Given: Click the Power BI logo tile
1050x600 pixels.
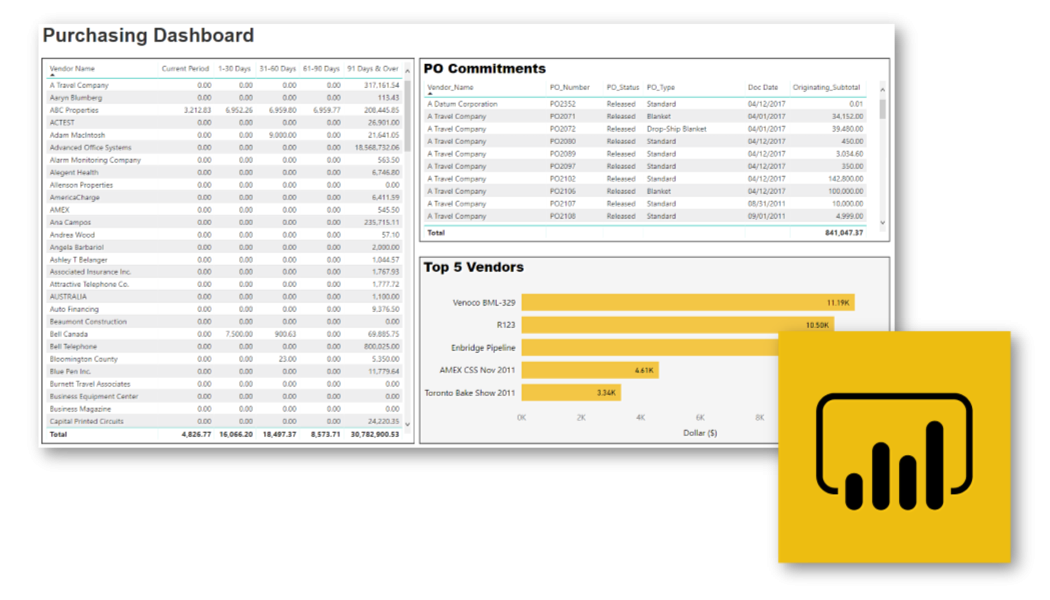Looking at the screenshot, I should 894,447.
